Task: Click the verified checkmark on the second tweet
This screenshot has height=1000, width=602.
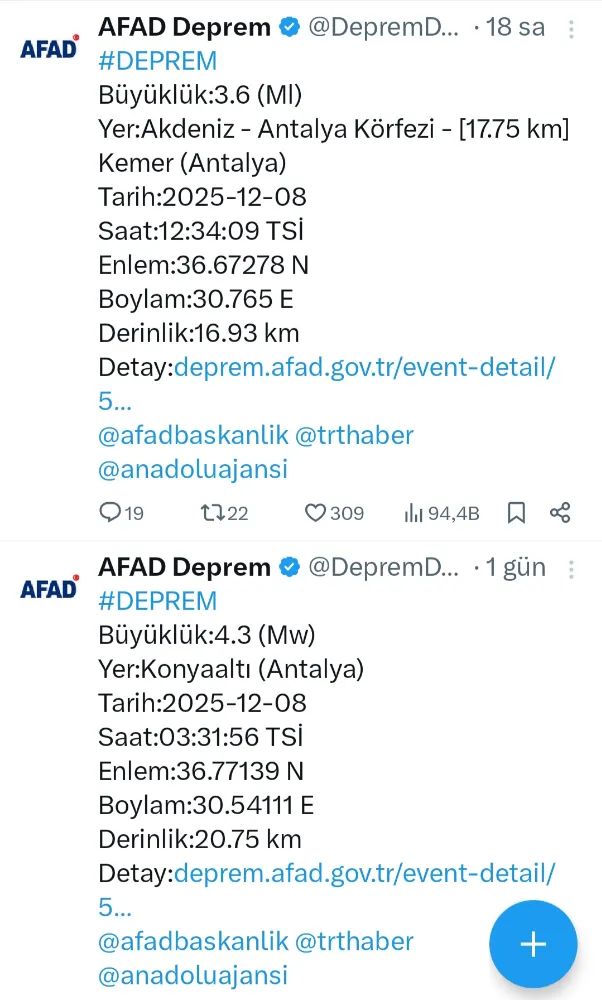Action: click(289, 567)
